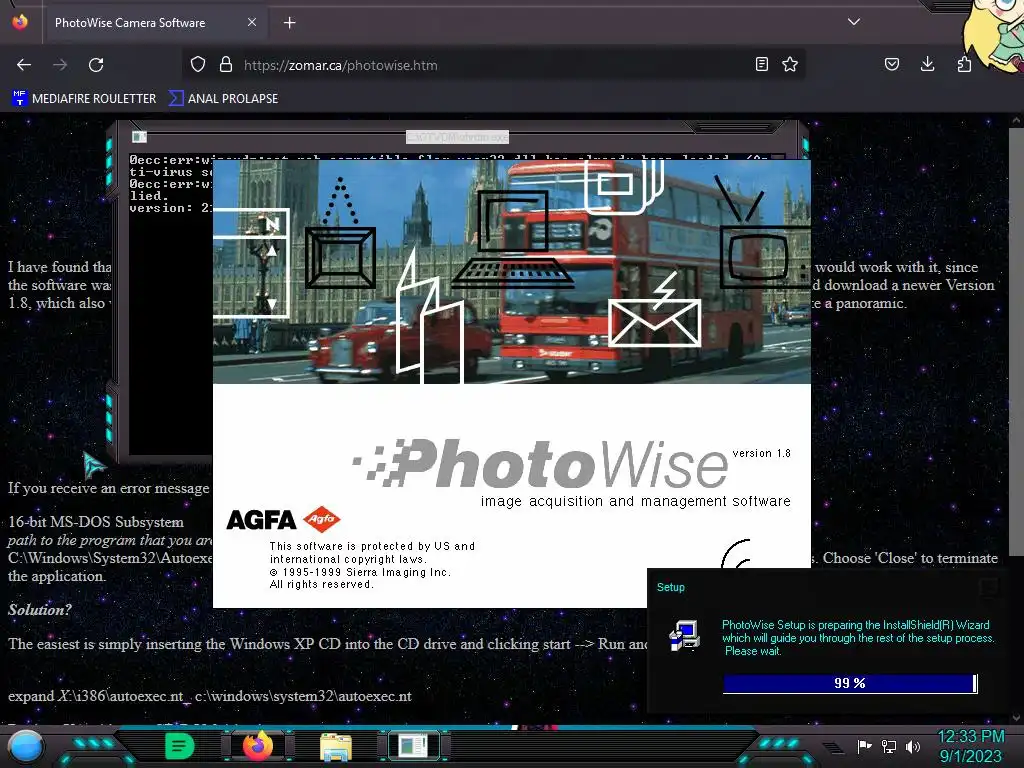Screen dimensions: 1024x768
Task: Click the network tray icon
Action: 889,746
